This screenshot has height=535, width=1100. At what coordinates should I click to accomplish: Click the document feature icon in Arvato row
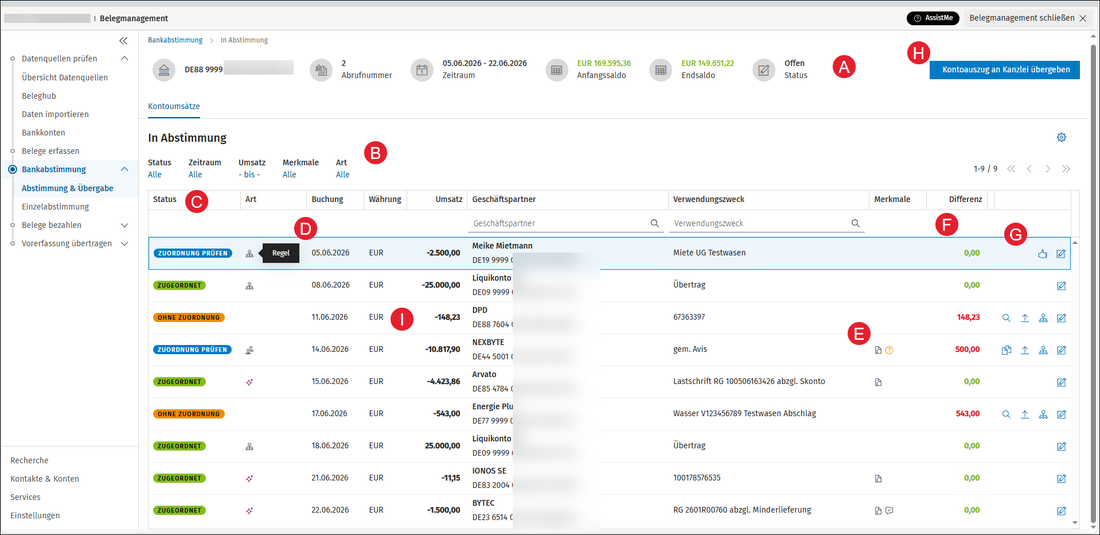[878, 382]
